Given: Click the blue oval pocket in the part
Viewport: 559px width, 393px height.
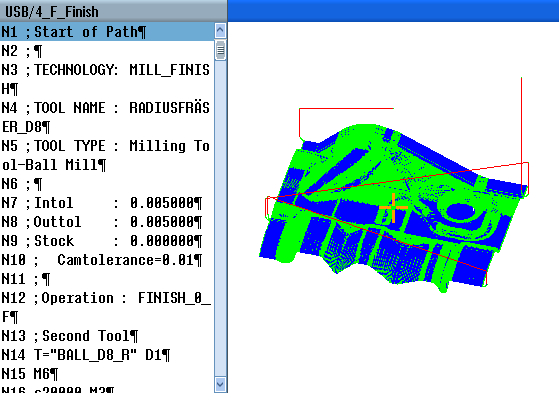Looking at the screenshot, I should click(x=460, y=212).
